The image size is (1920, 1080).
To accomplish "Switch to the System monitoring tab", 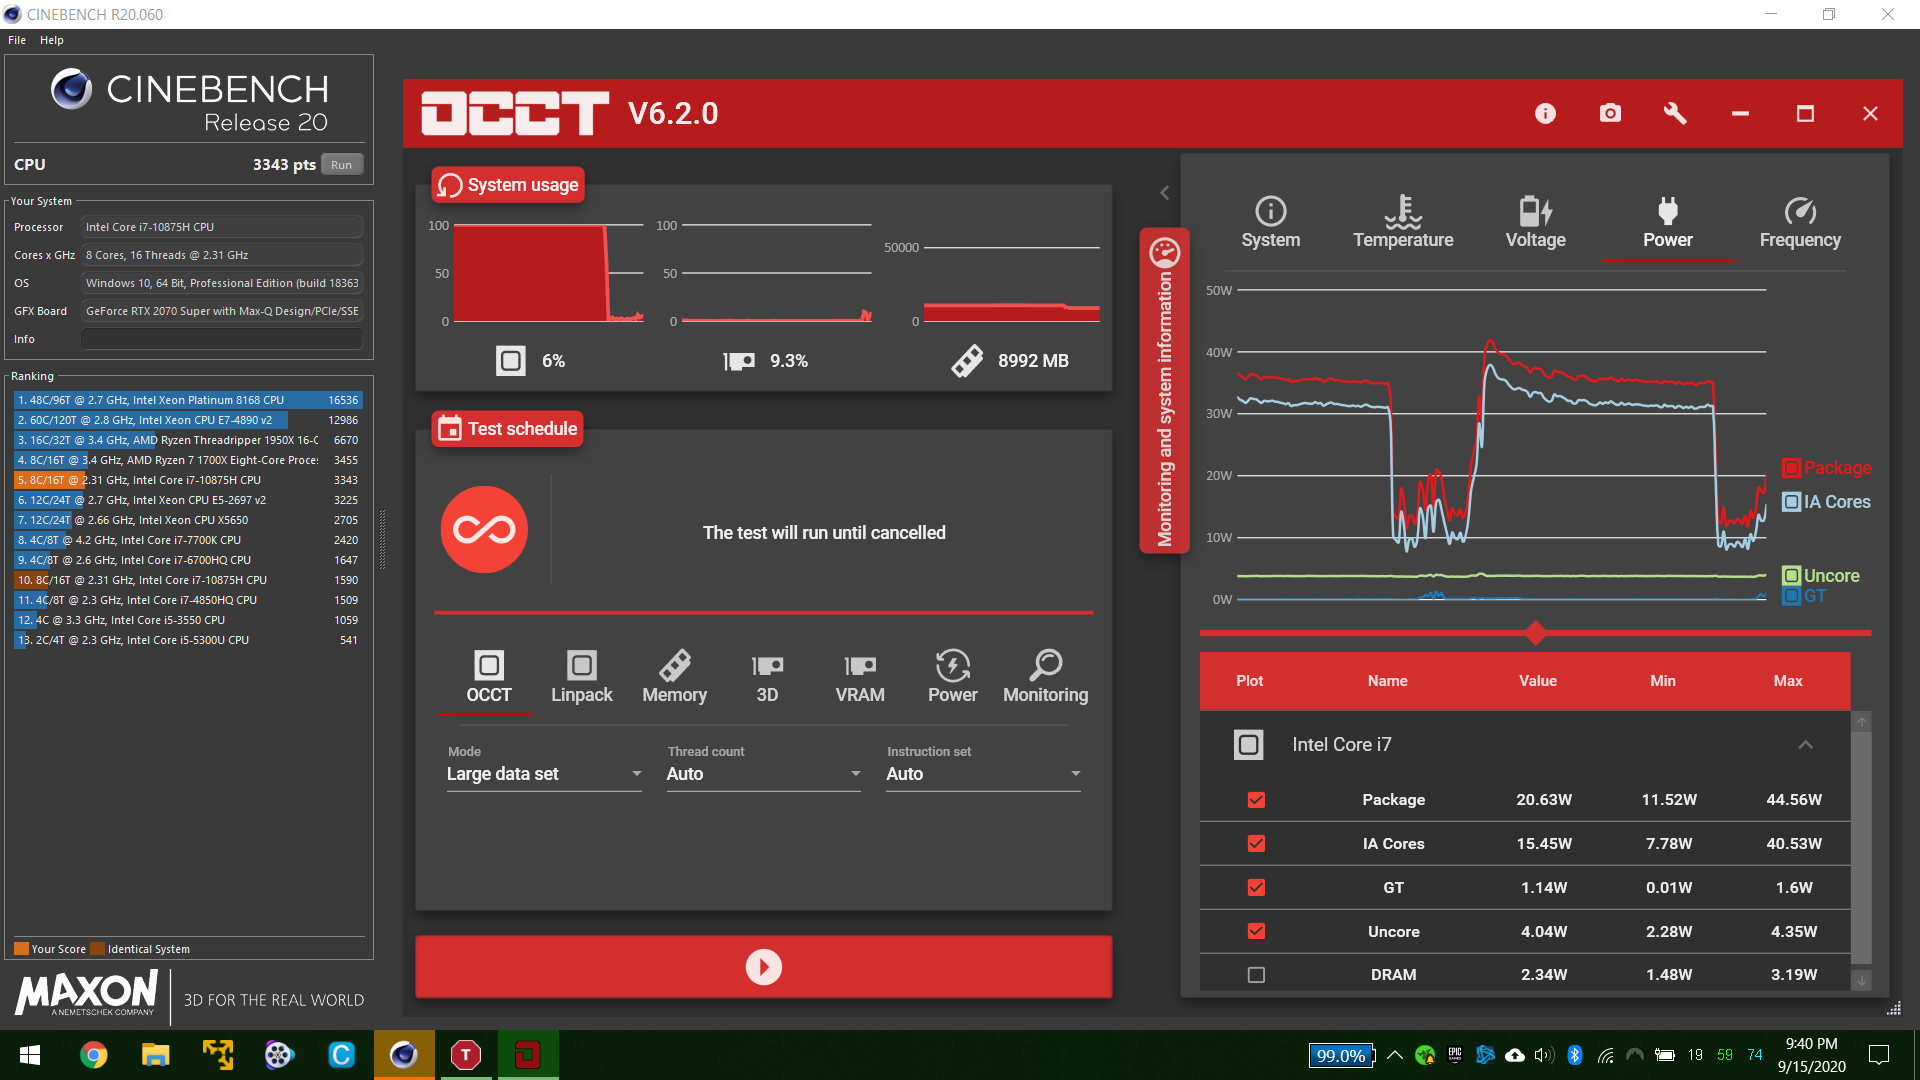I will pyautogui.click(x=1271, y=223).
